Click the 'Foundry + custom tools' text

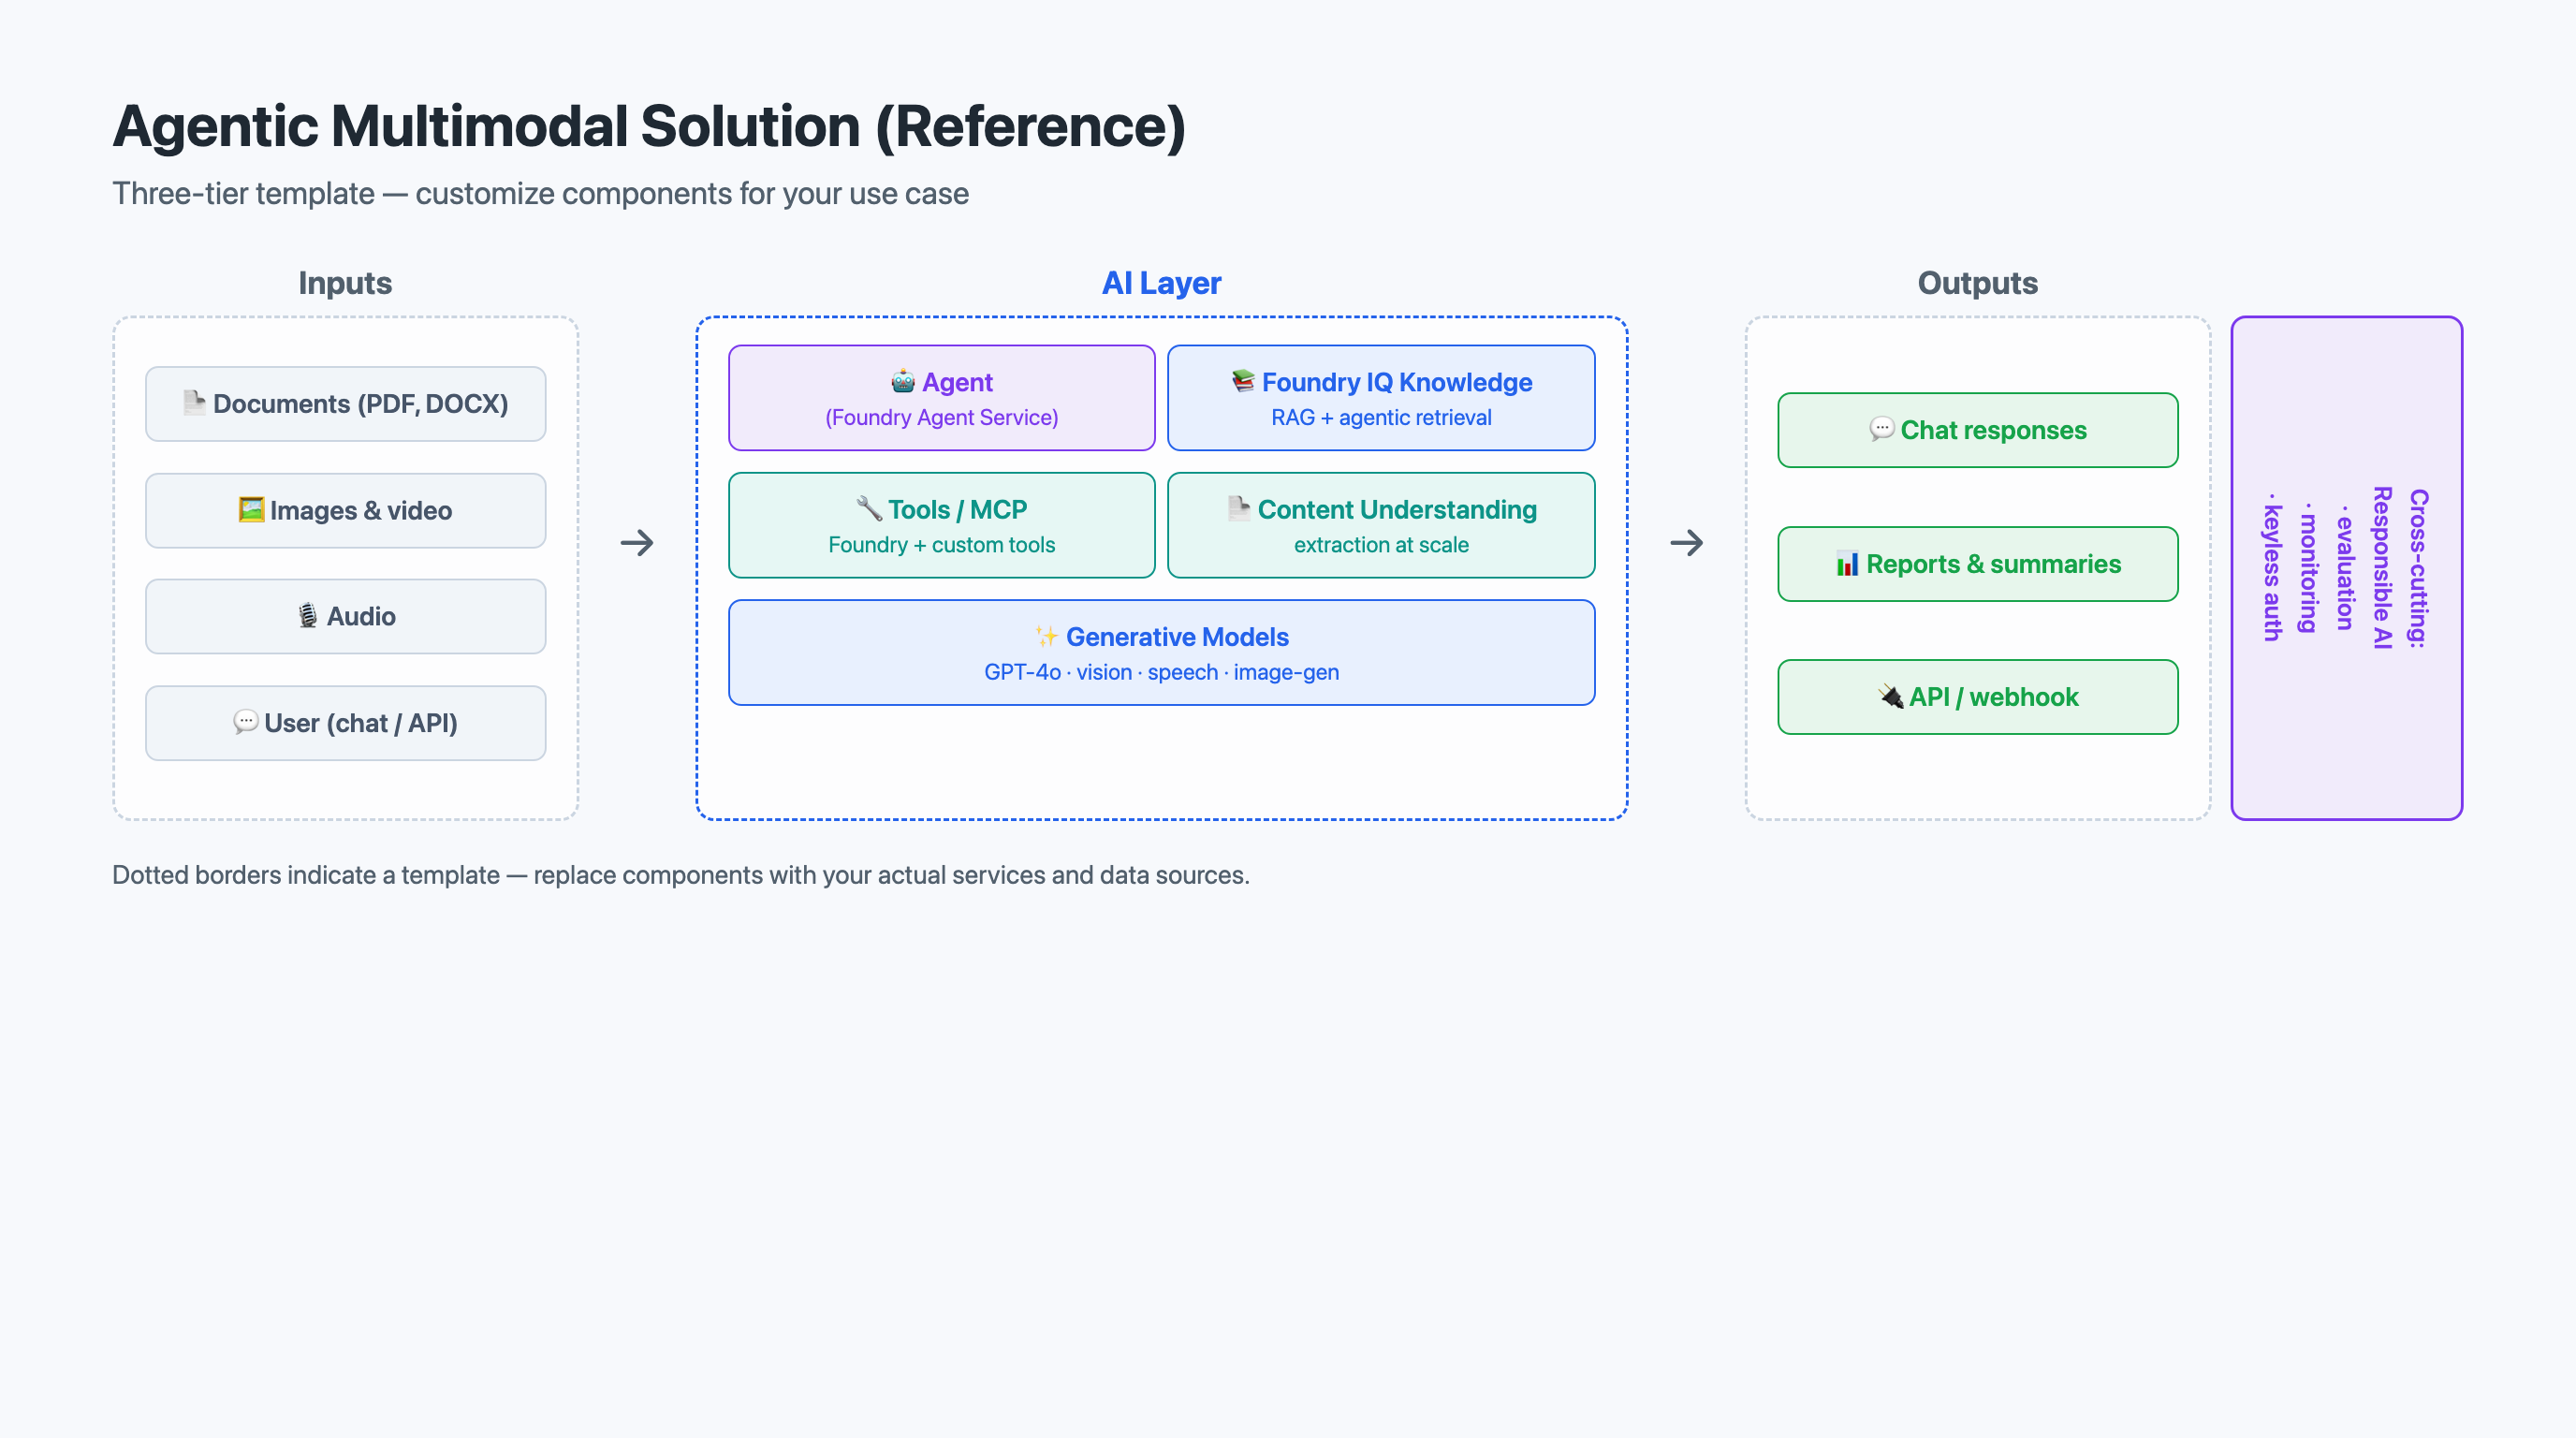tap(942, 544)
